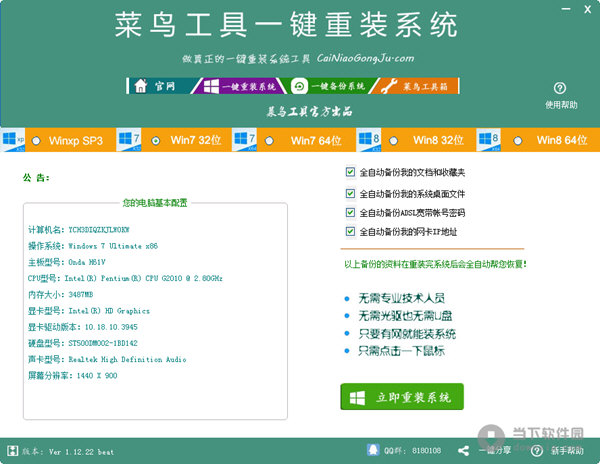Click the 立即重装系统 green button
The width and height of the screenshot is (600, 464).
click(402, 397)
